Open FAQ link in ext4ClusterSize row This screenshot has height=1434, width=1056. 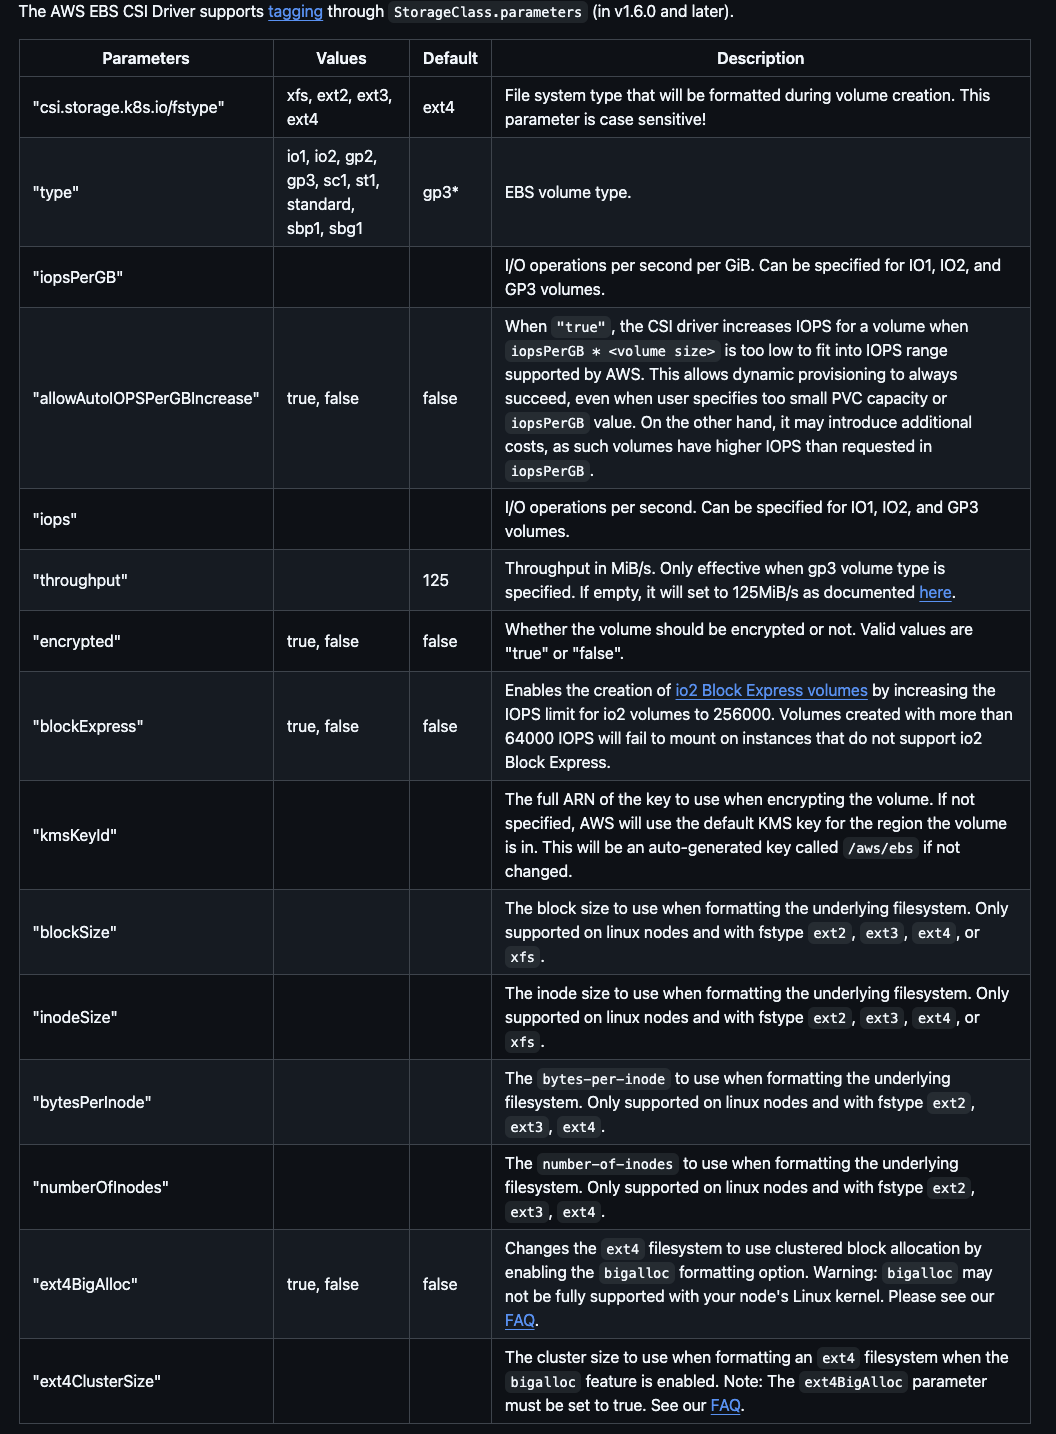click(x=725, y=1405)
